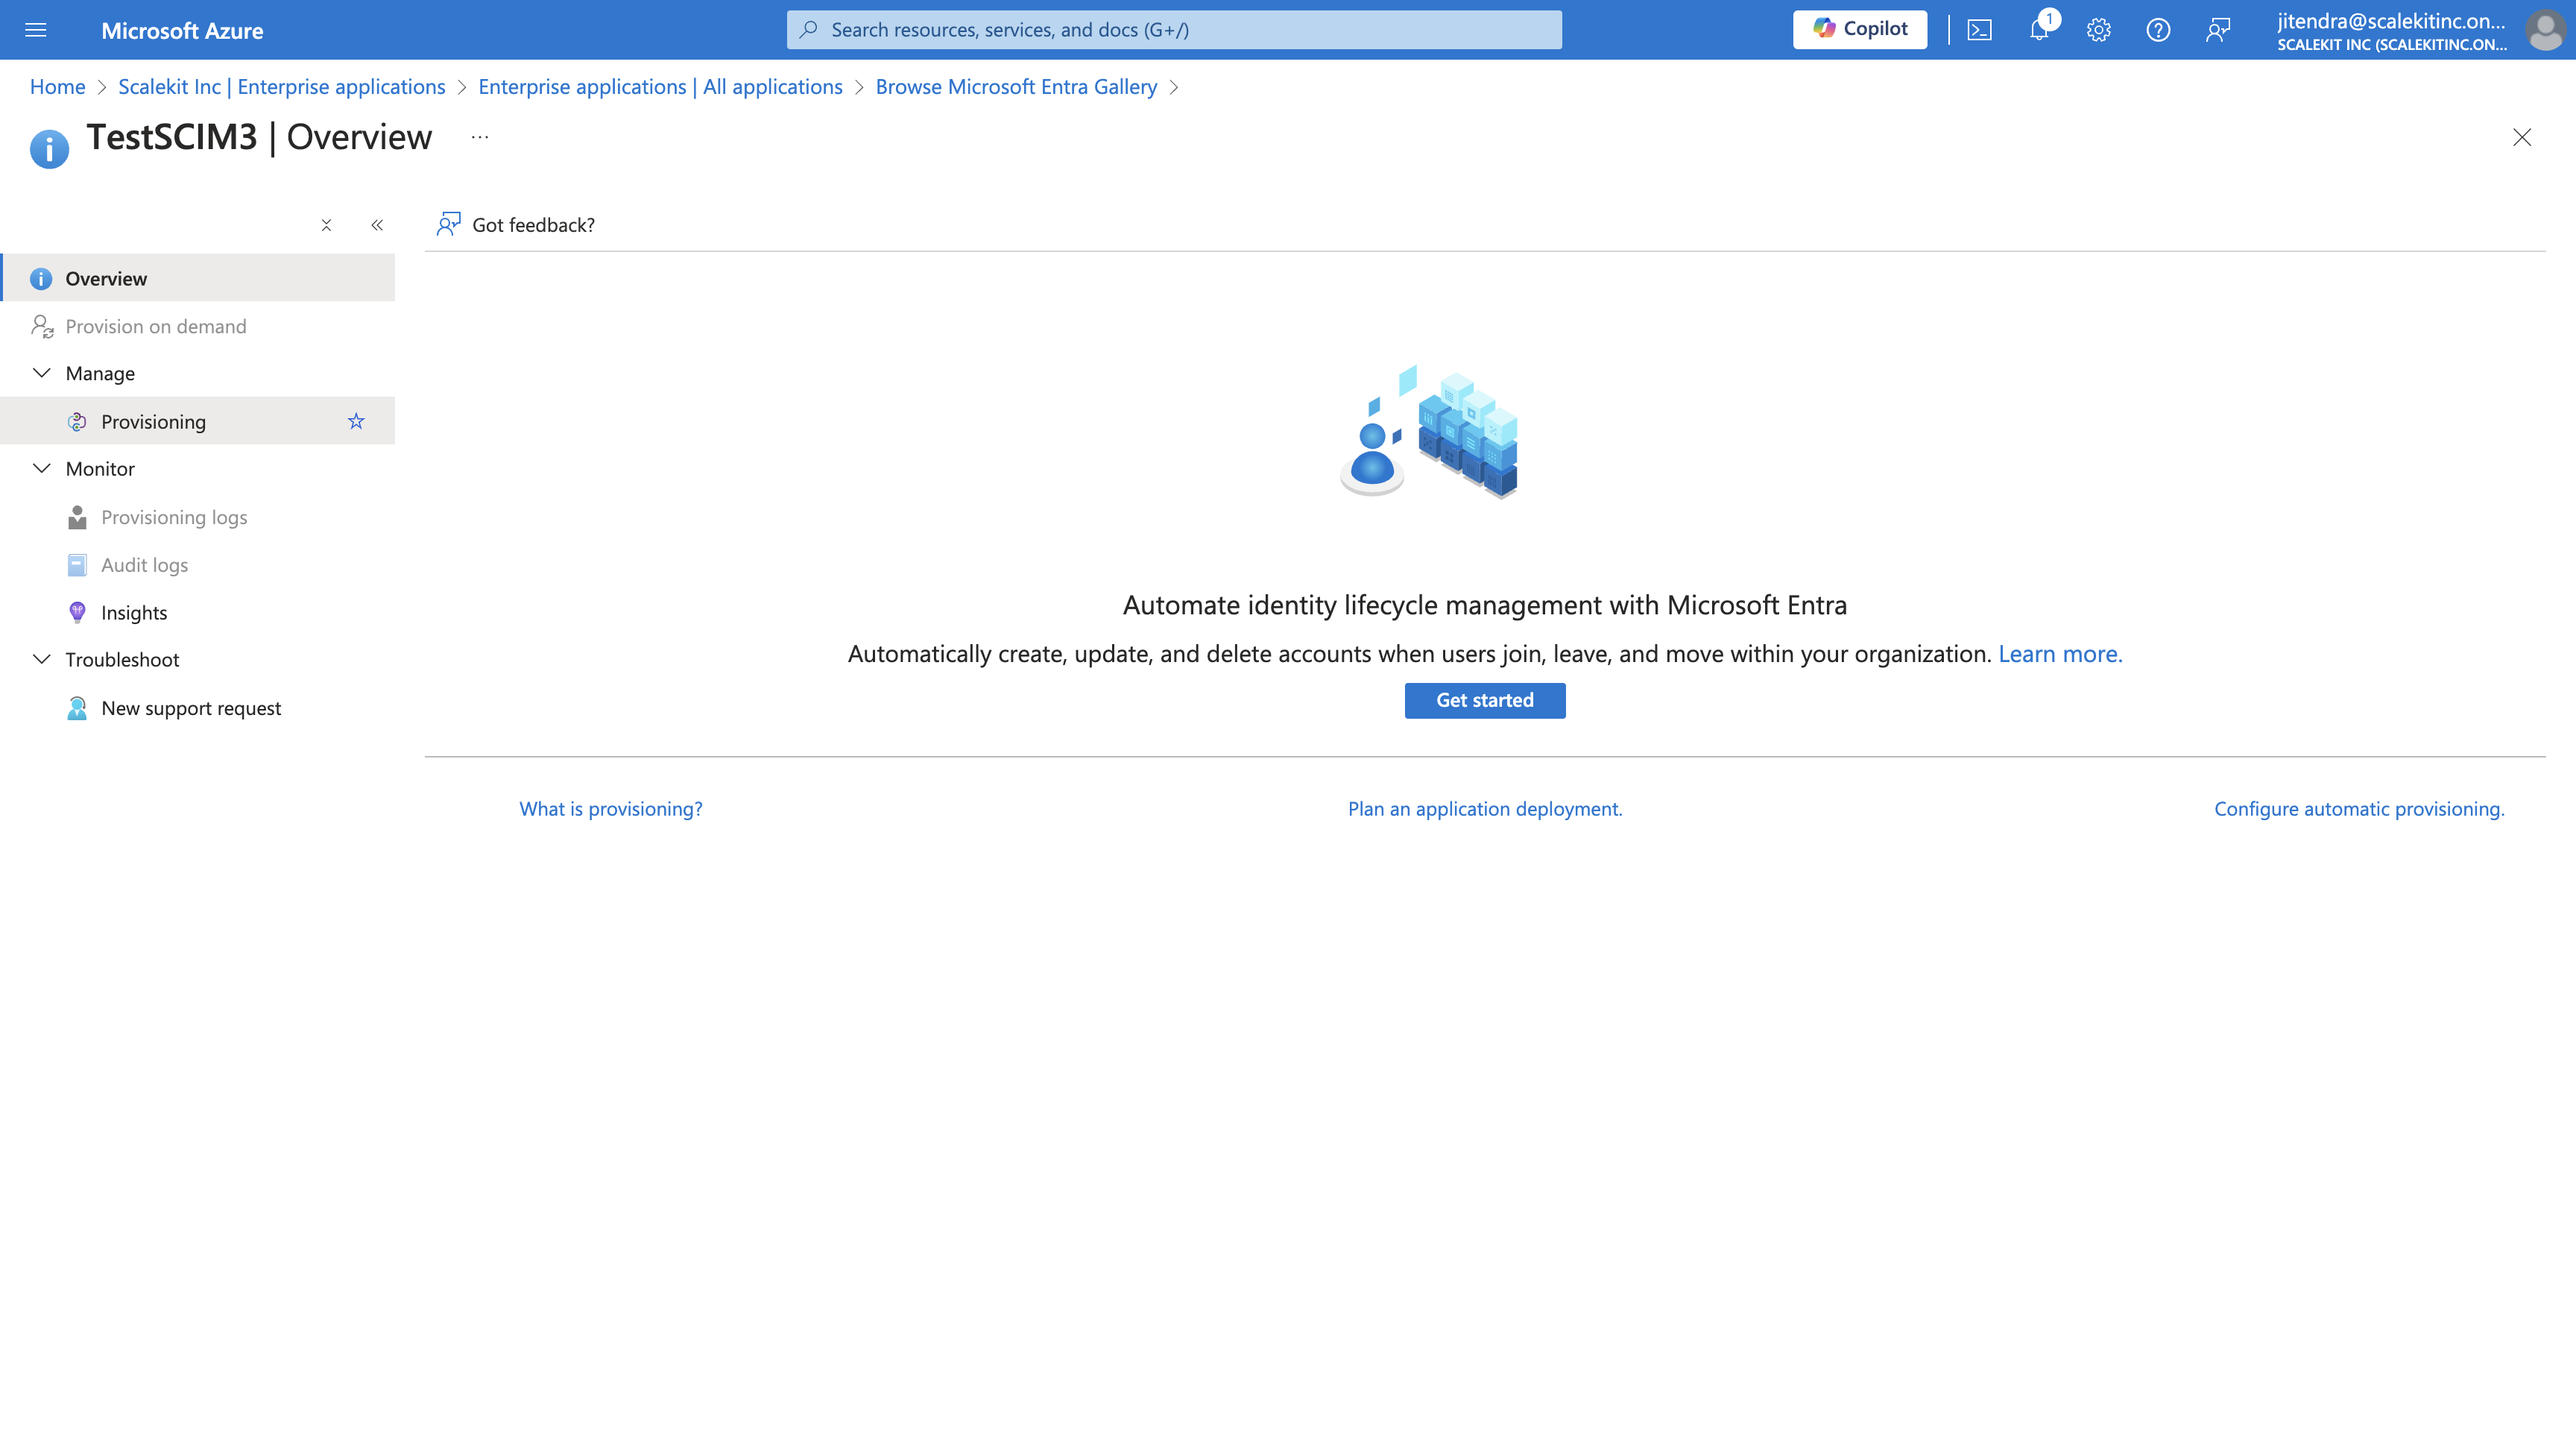Focus the search resources, services, and docs field

pyautogui.click(x=1174, y=30)
